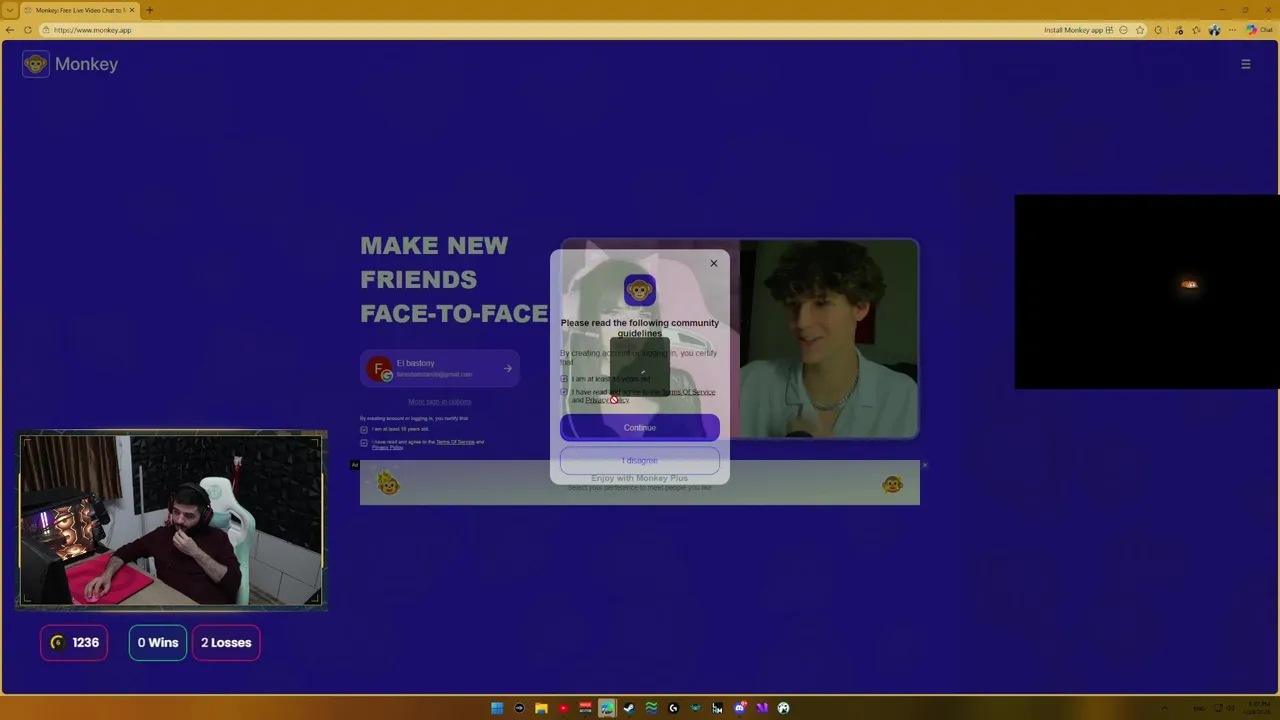Image resolution: width=1280 pixels, height=720 pixels.
Task: Add page to favorites with star icon
Action: (x=1140, y=30)
